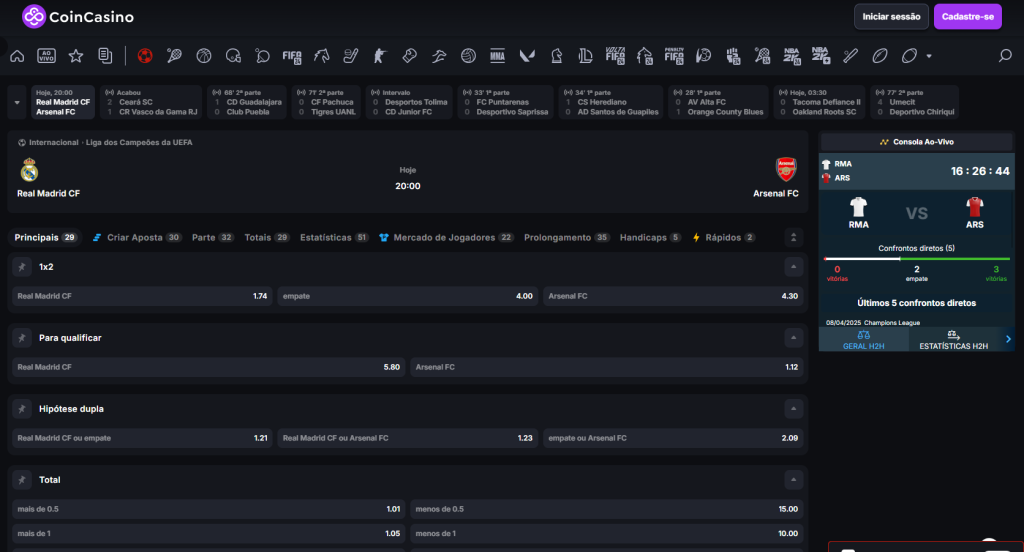Select the greyhound racing icon
Image resolution: width=1024 pixels, height=552 pixels.
pos(439,56)
